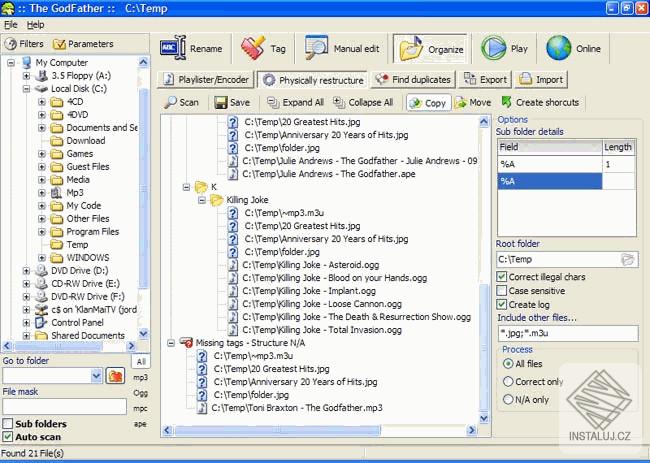Image resolution: width=650 pixels, height=463 pixels.
Task: Collapse the My Computer tree node
Action: (11, 63)
